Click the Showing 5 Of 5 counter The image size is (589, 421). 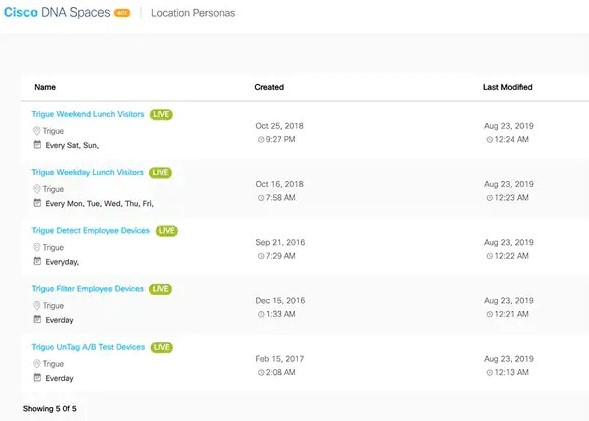pos(50,409)
